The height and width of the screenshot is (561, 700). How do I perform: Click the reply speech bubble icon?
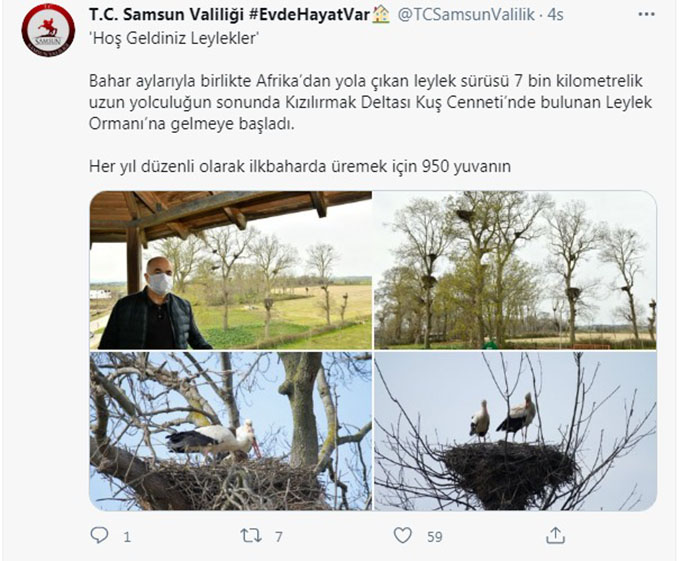(x=99, y=535)
